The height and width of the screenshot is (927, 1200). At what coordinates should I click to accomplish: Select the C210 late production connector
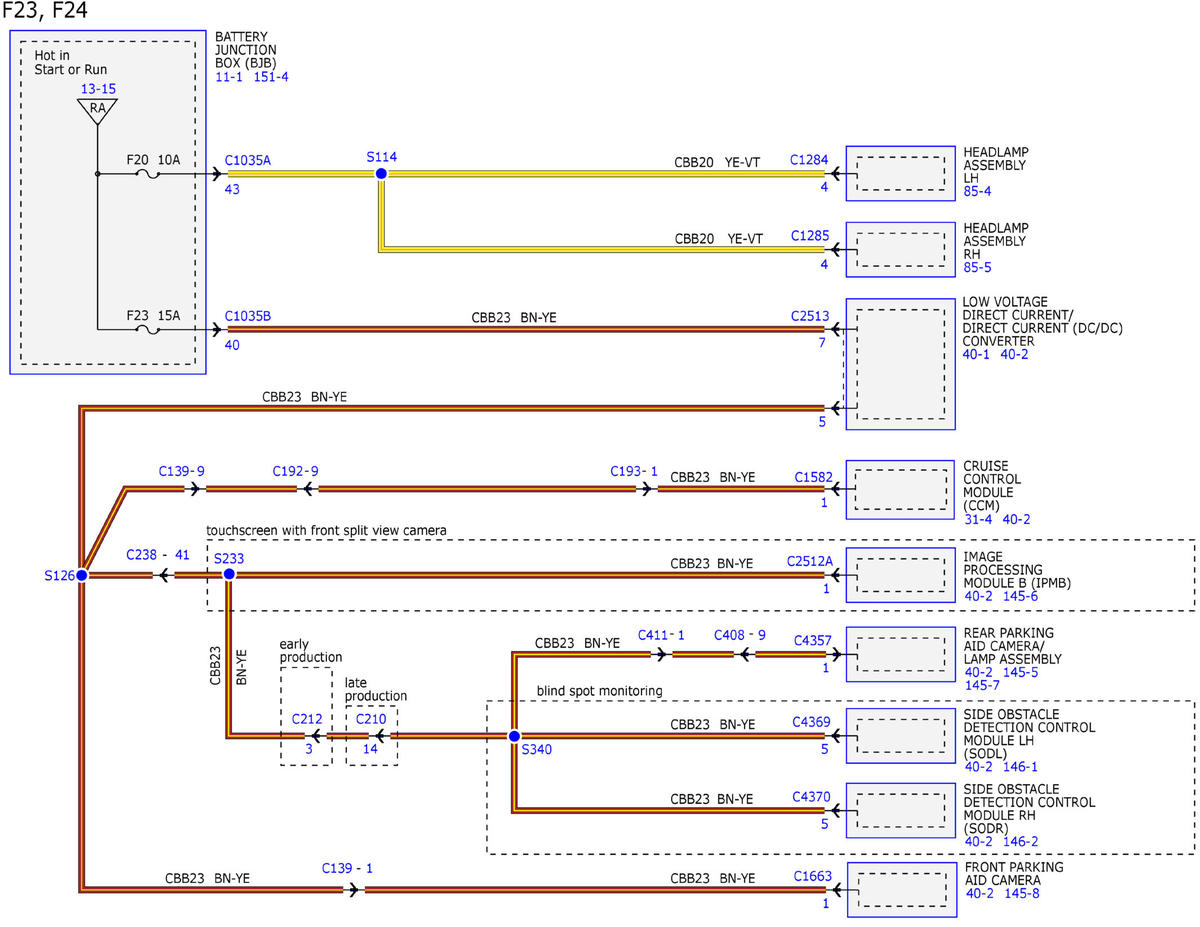click(371, 719)
